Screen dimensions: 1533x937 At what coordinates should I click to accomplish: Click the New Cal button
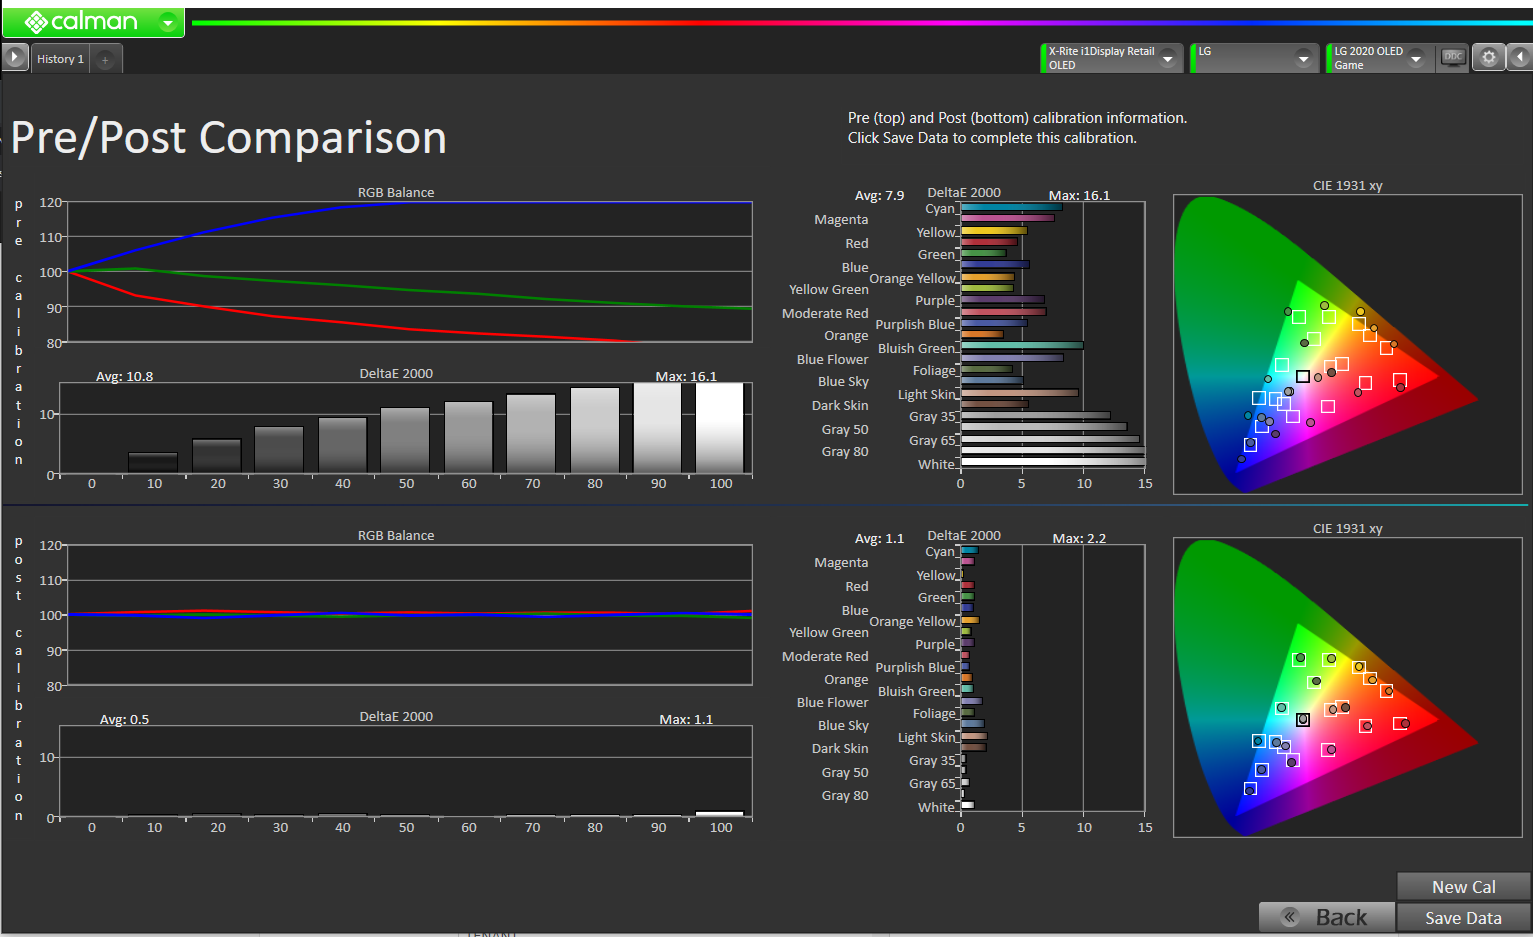(1462, 887)
